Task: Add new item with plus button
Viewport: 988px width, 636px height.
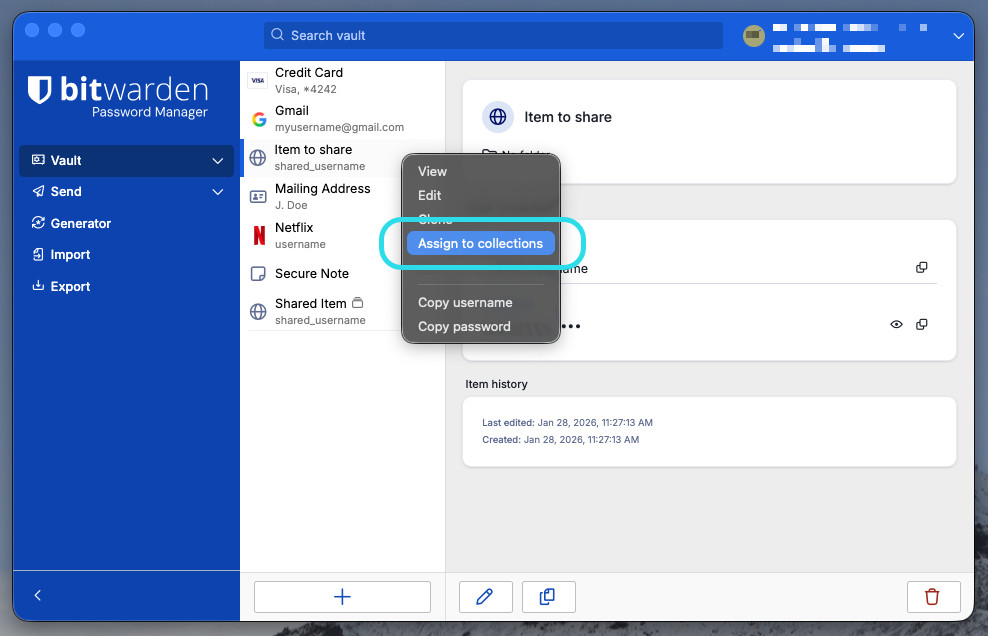Action: tap(342, 597)
